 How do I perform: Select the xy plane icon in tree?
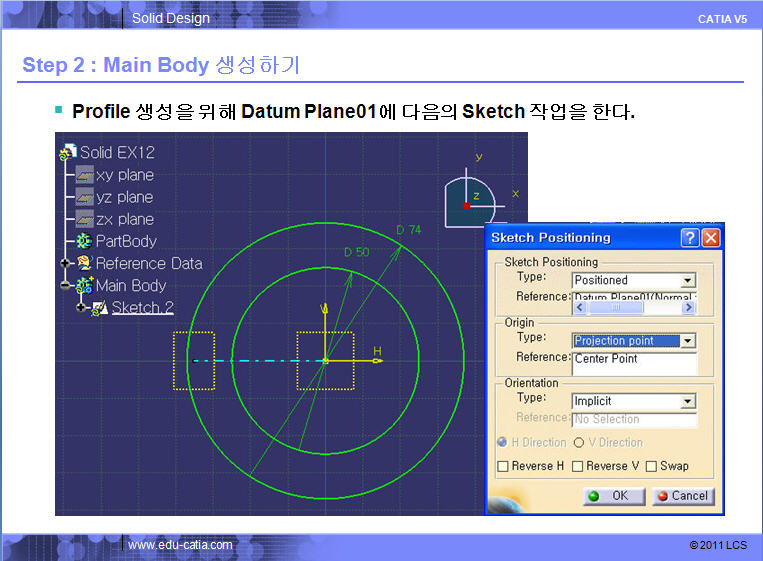[84, 175]
